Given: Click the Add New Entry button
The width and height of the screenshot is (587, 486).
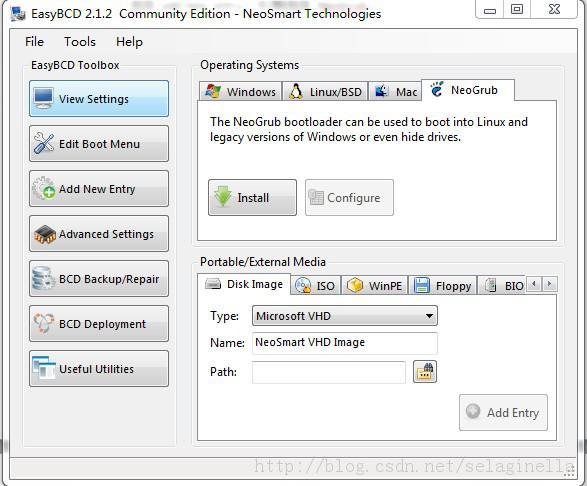Looking at the screenshot, I should point(99,189).
